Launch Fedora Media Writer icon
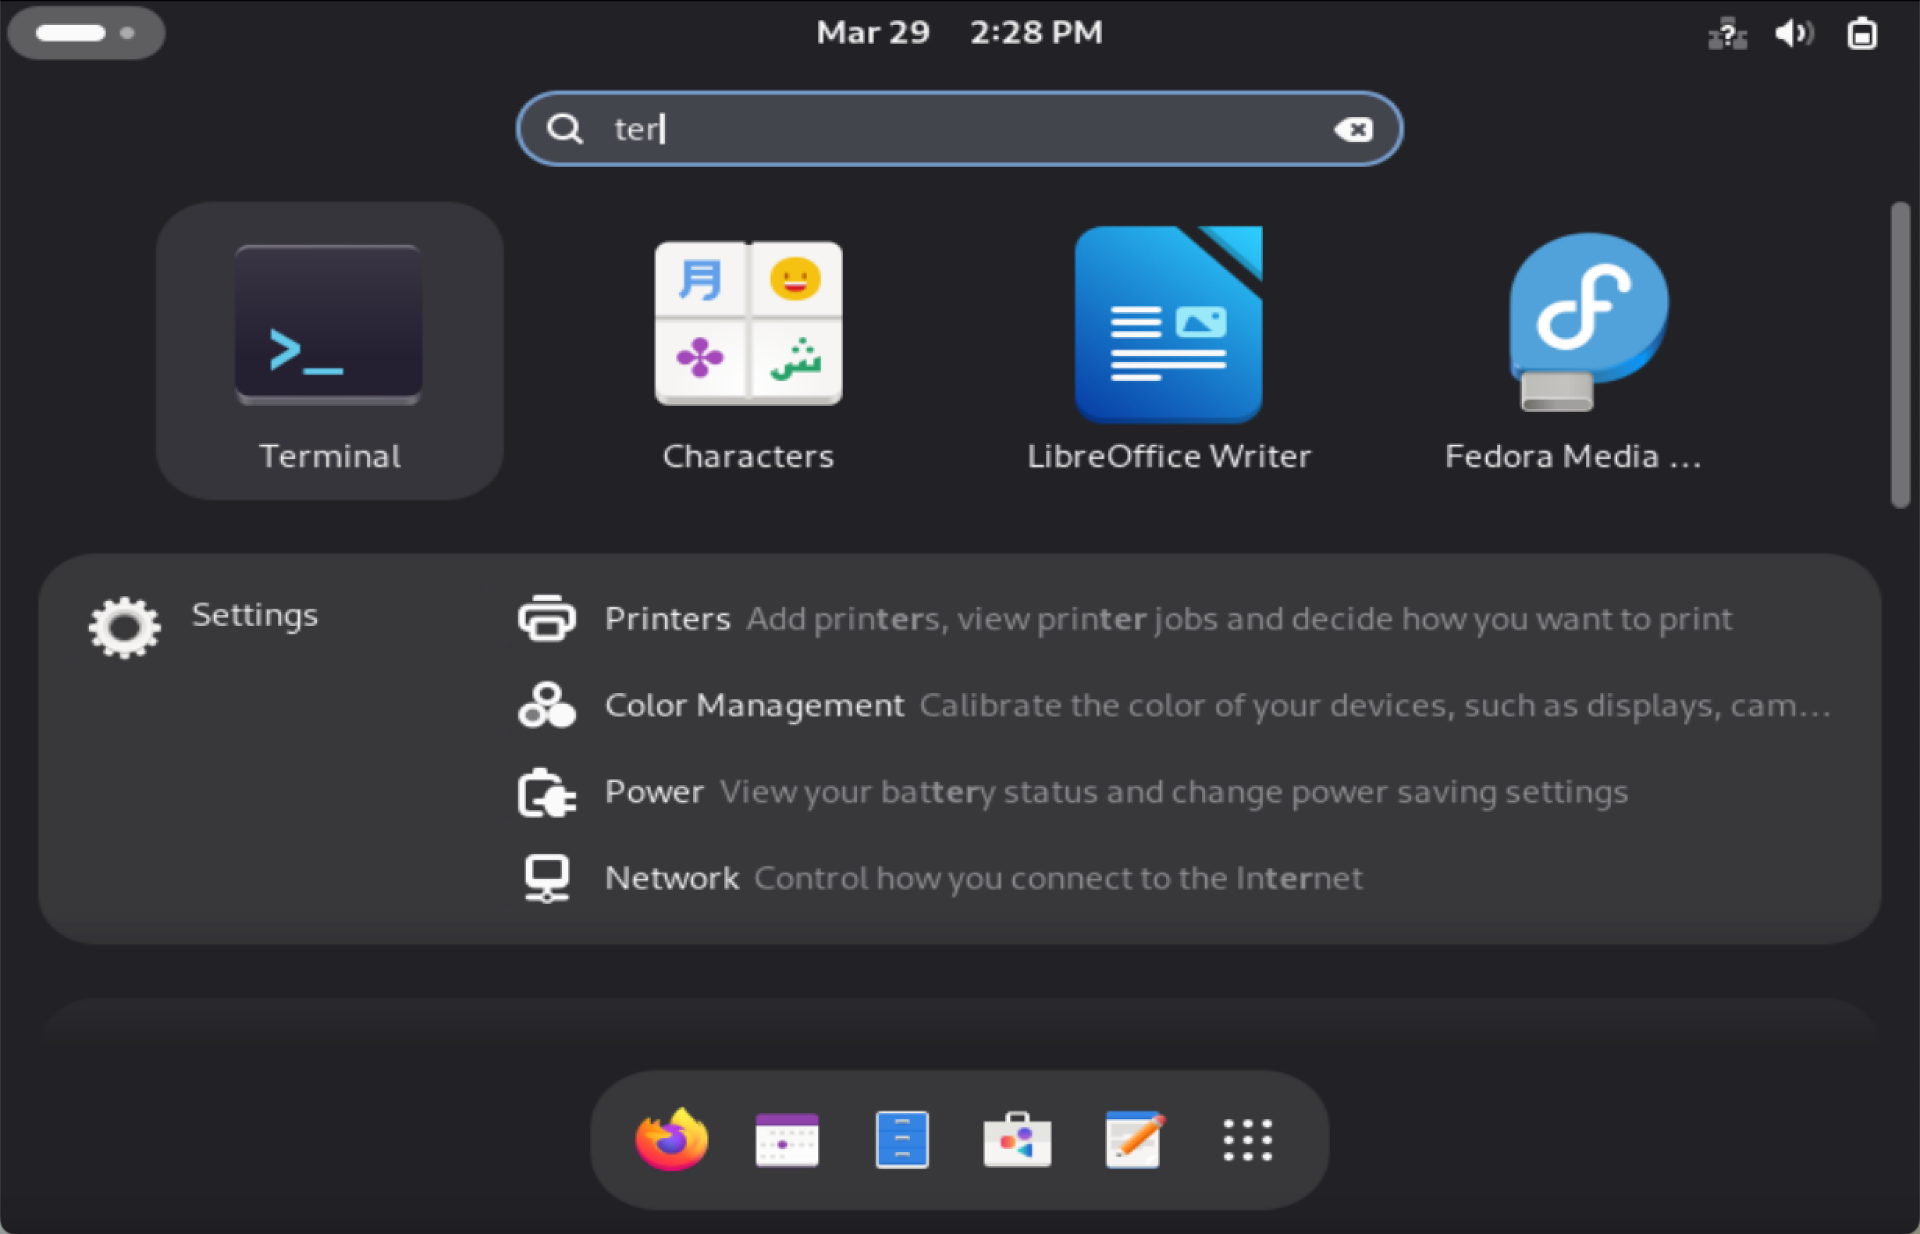This screenshot has height=1234, width=1920. tap(1588, 324)
